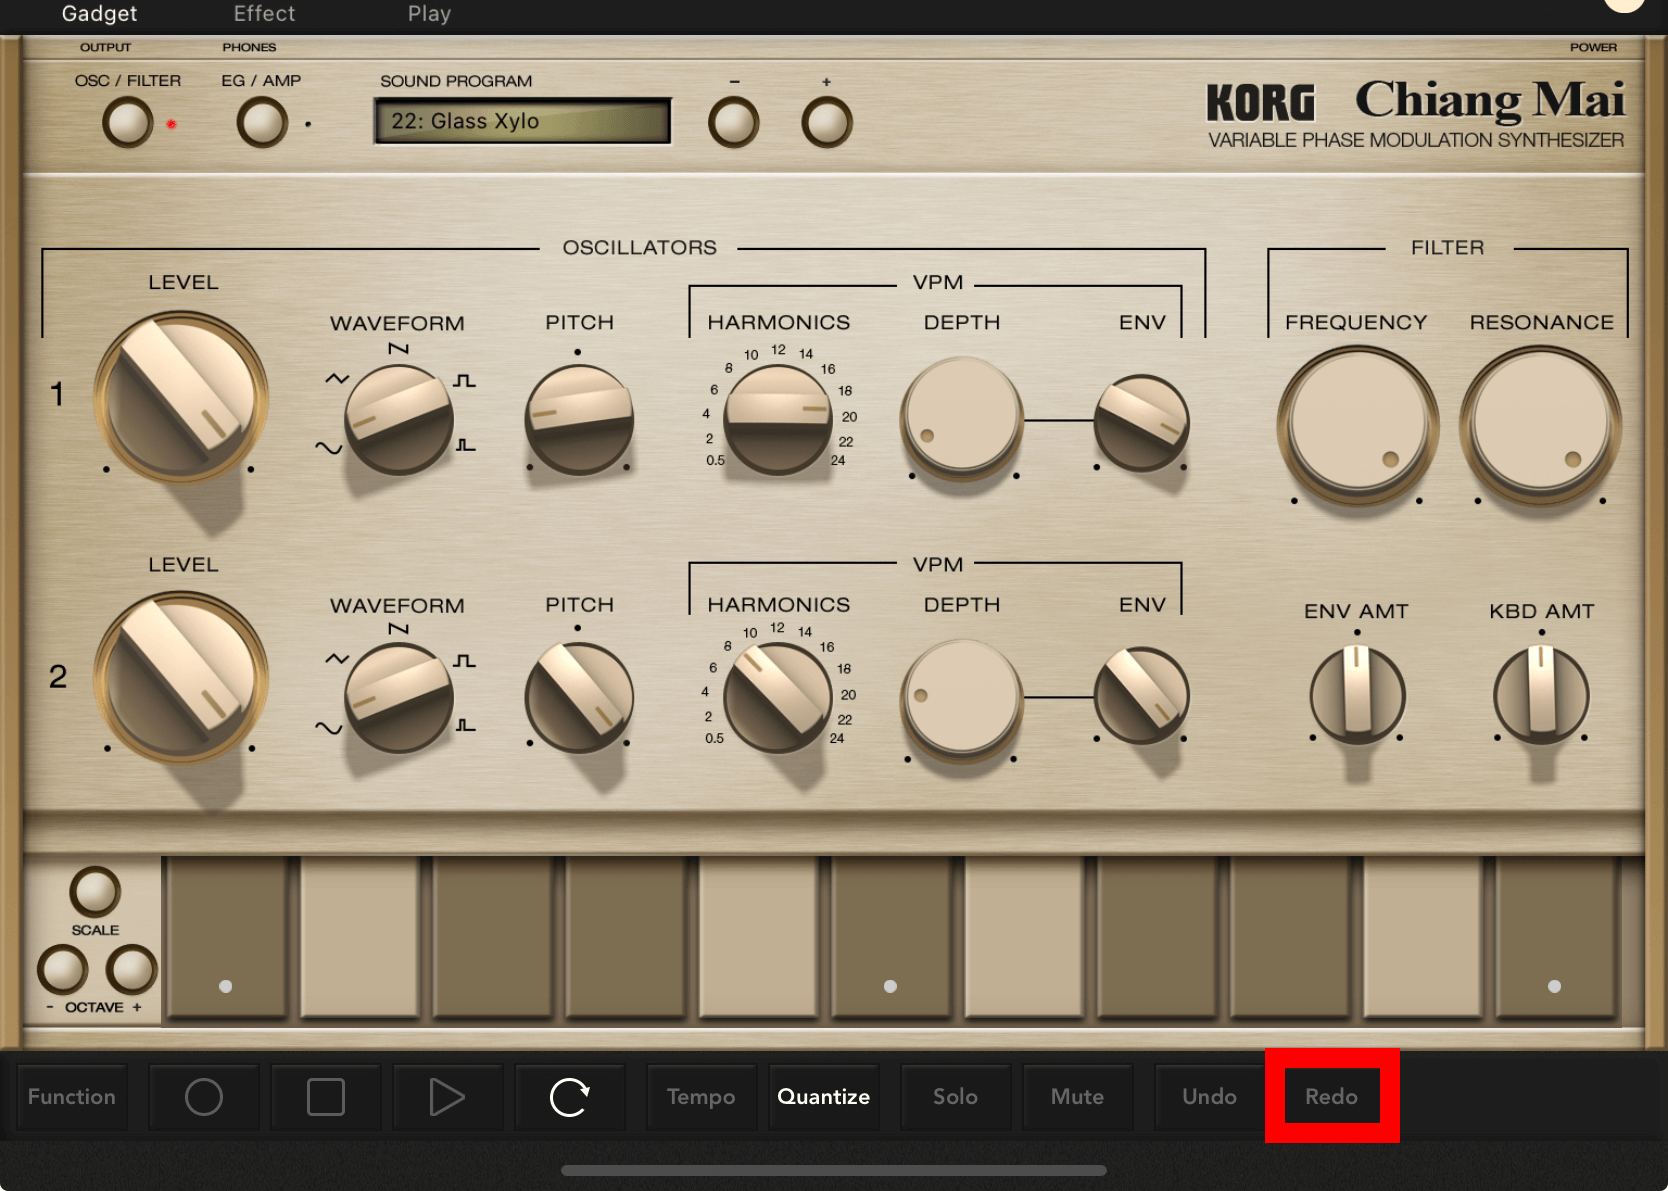Select square waveform symbol on oscillator 2

[464, 661]
